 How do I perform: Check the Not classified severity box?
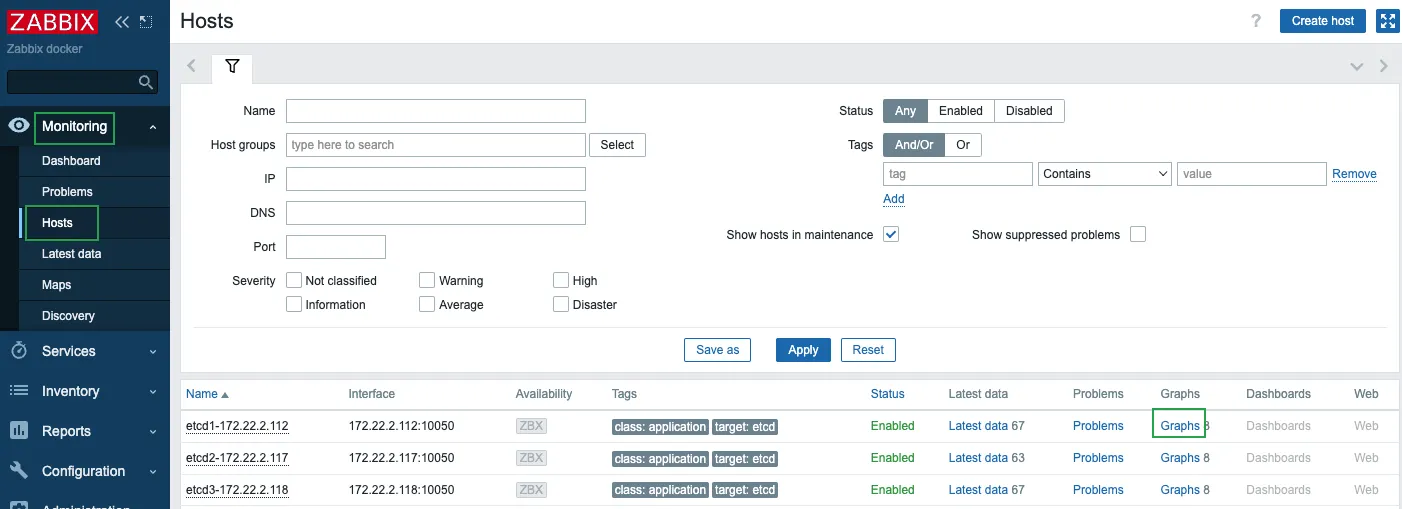point(294,280)
